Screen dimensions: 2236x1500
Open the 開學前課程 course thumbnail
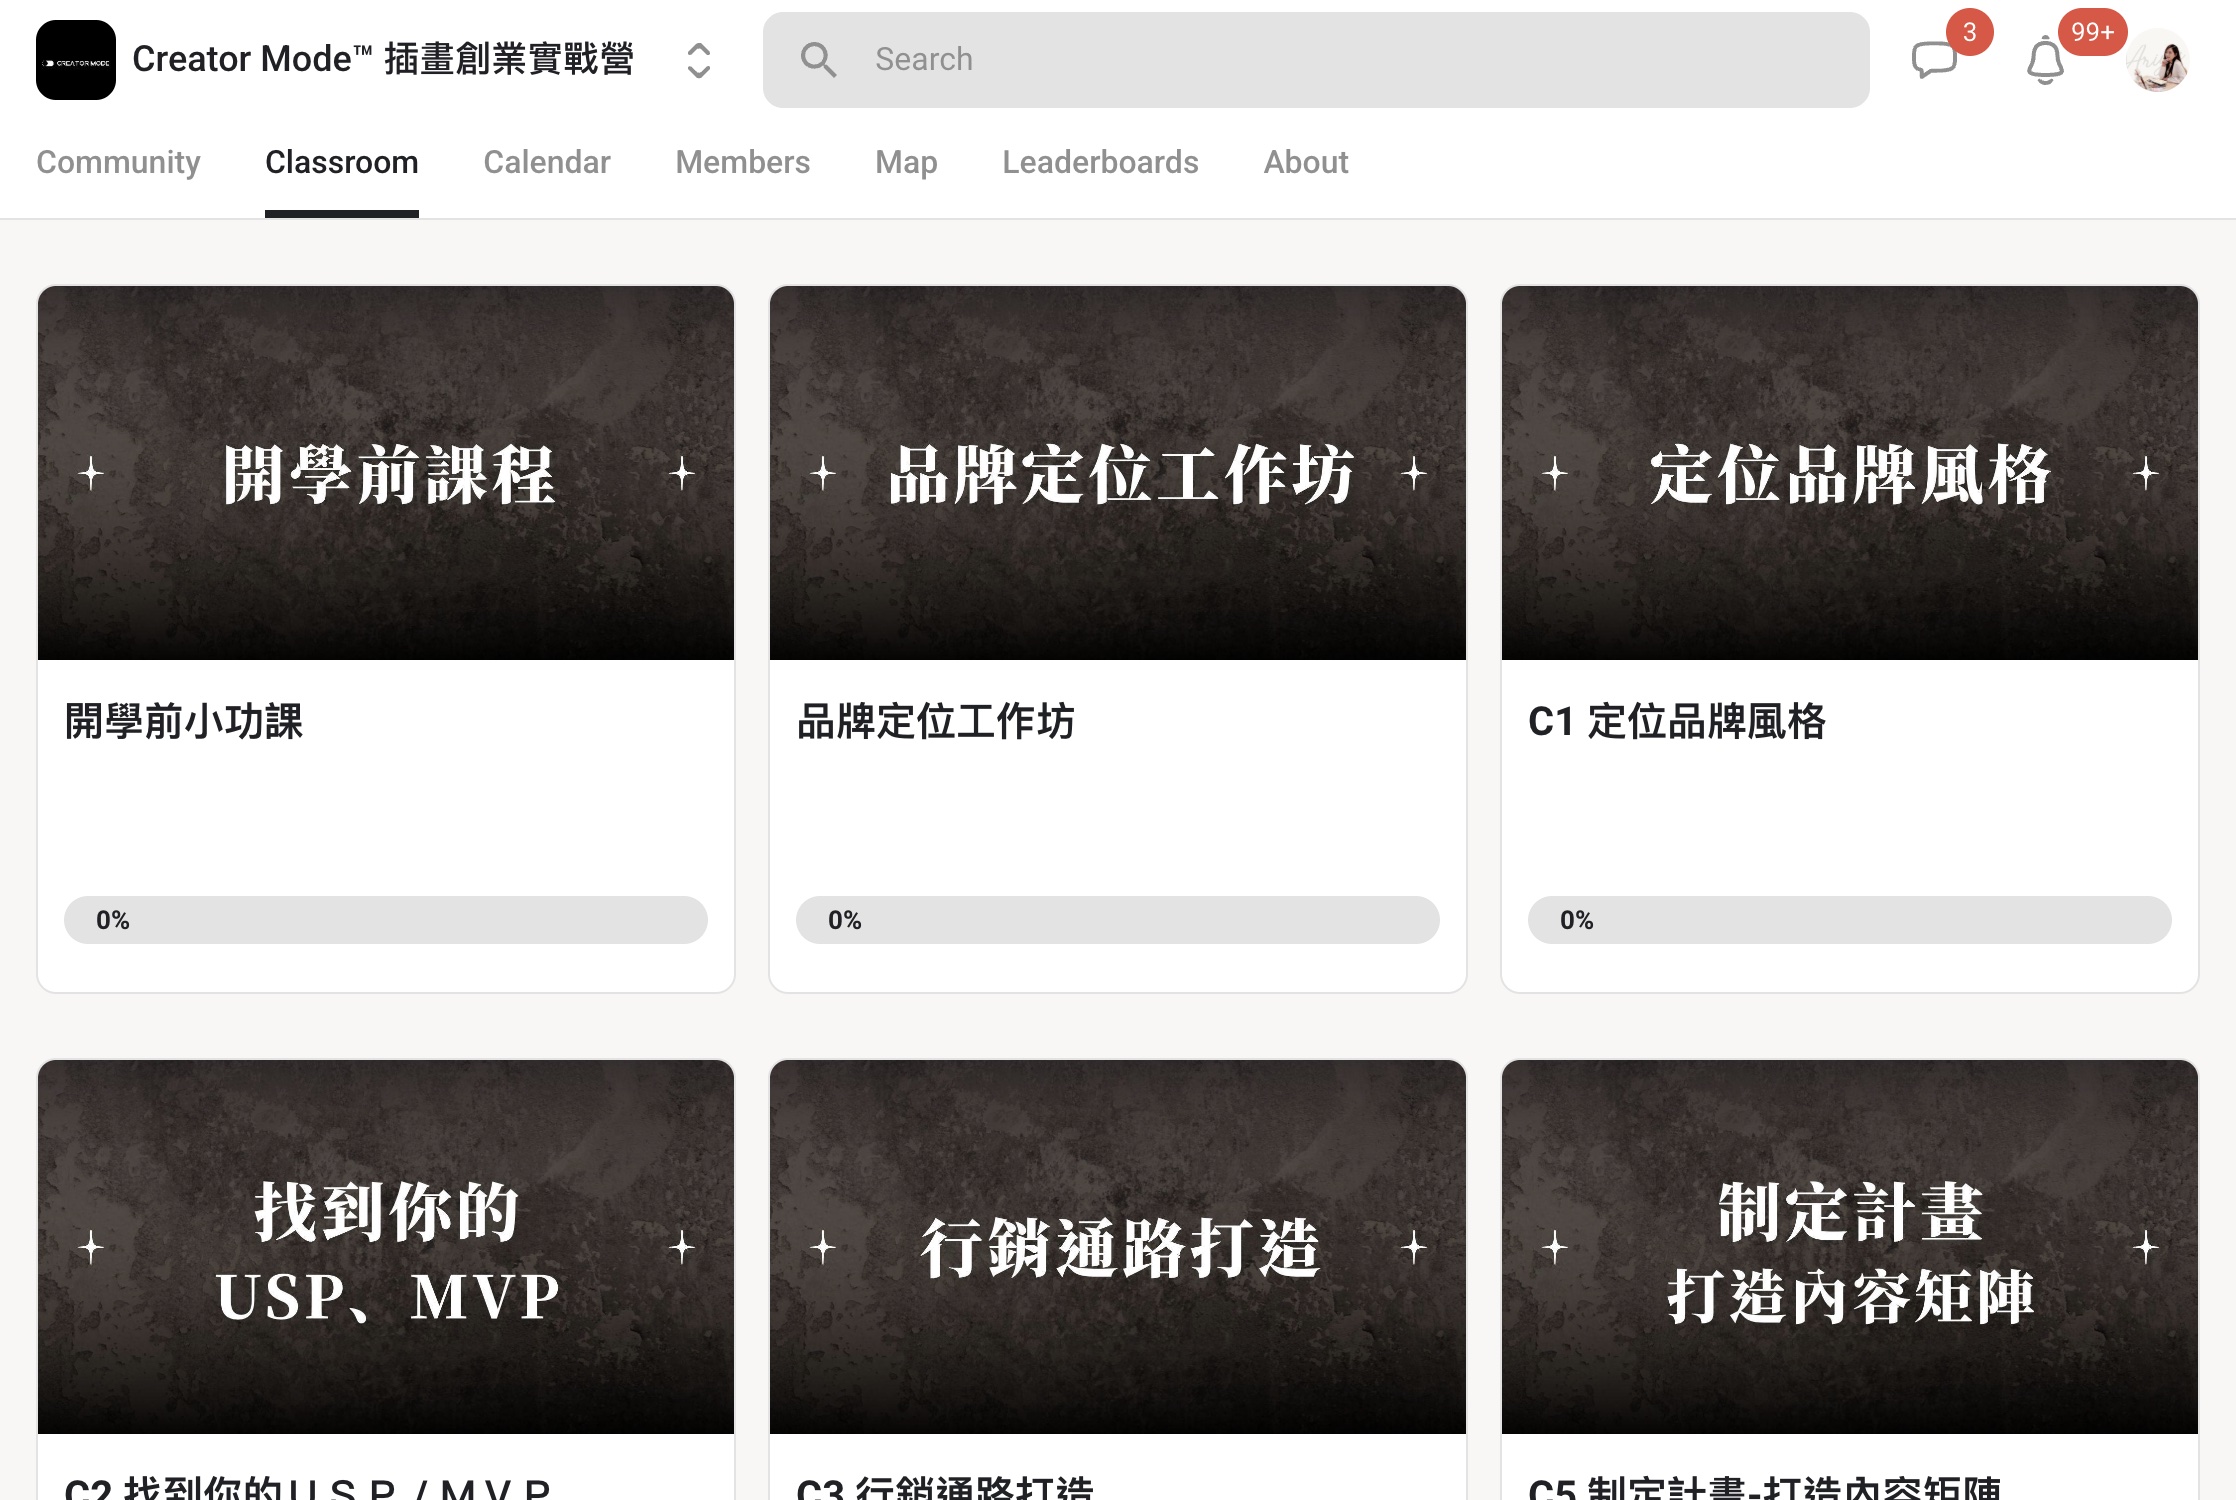tap(386, 473)
